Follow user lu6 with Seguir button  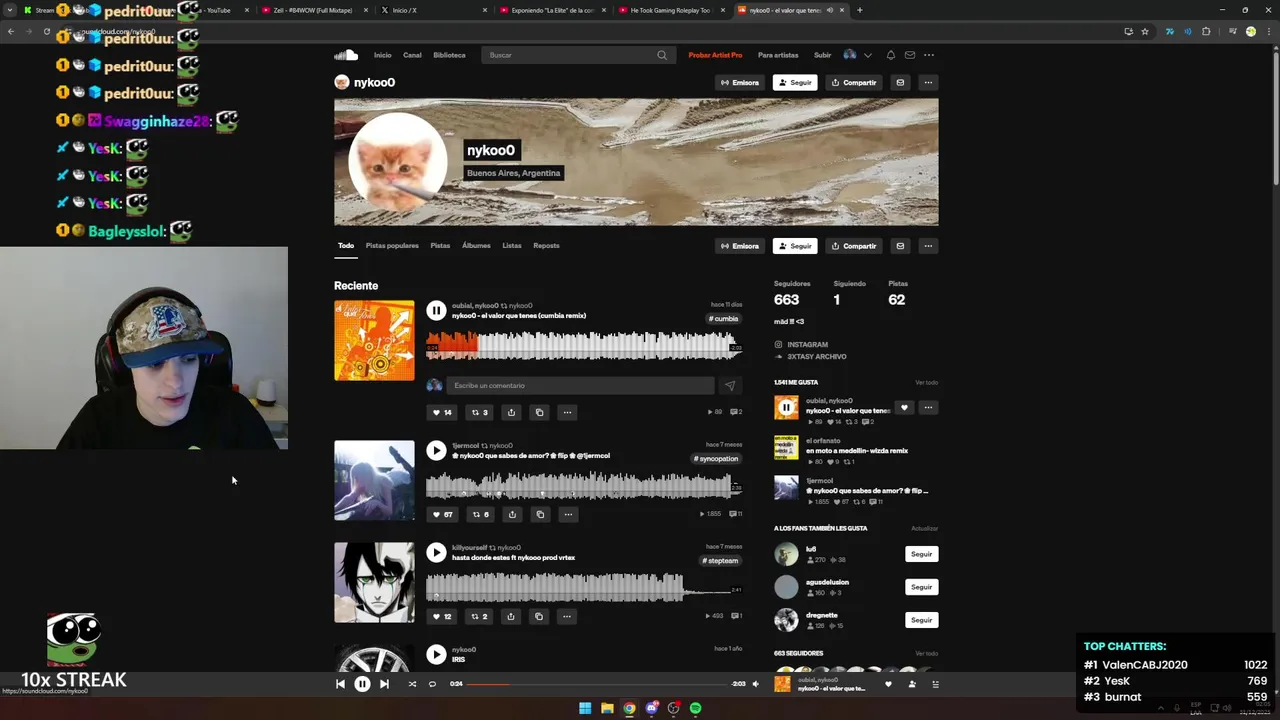pyautogui.click(x=921, y=554)
